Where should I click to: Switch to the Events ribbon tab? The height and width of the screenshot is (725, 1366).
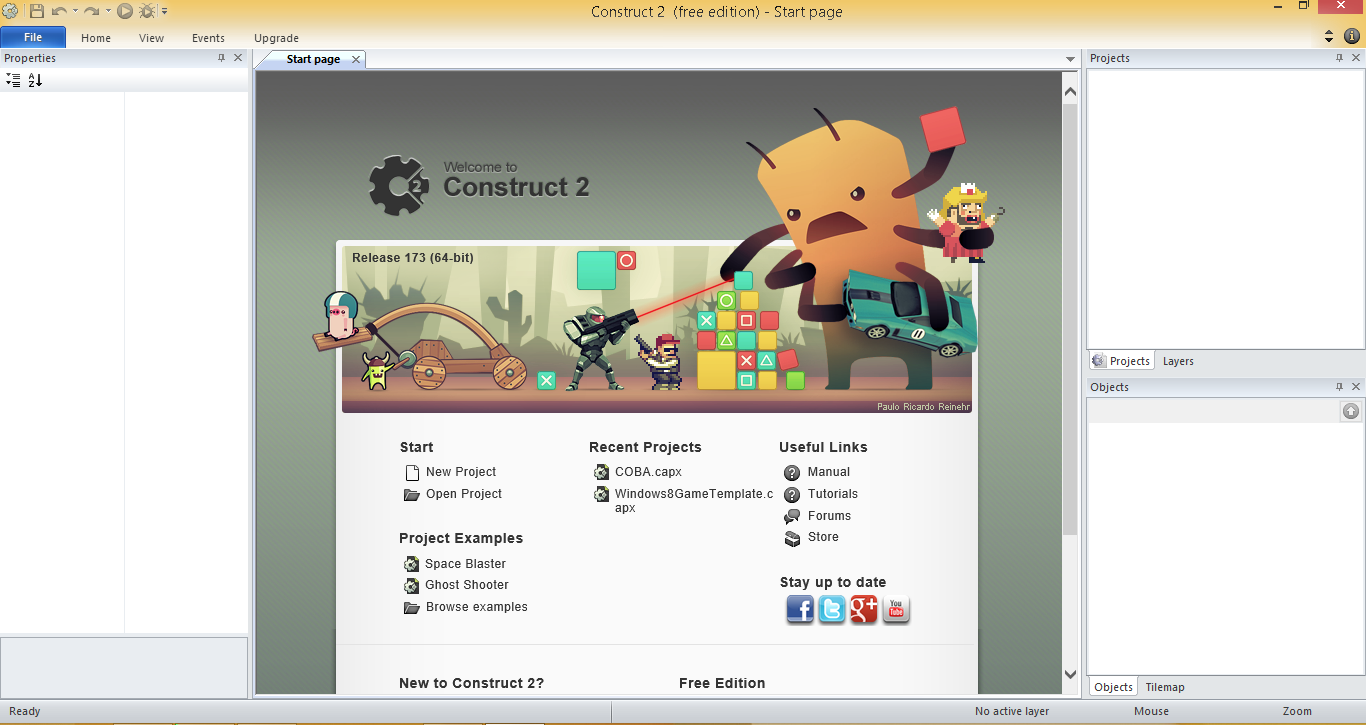coord(208,38)
